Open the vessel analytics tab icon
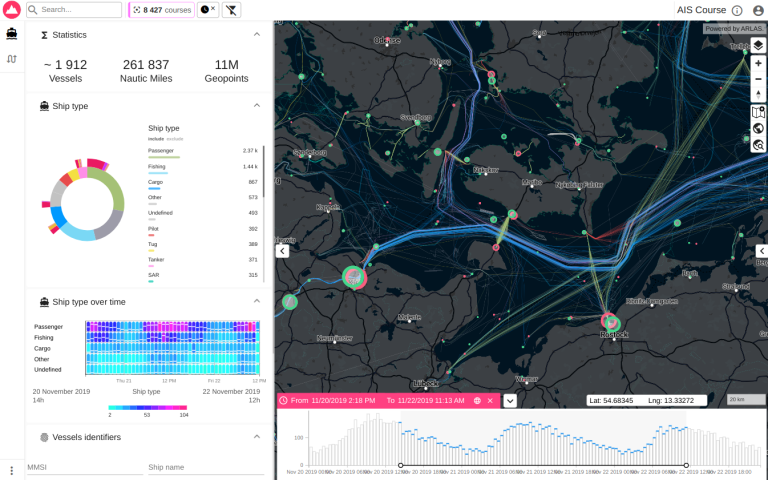 (x=12, y=34)
